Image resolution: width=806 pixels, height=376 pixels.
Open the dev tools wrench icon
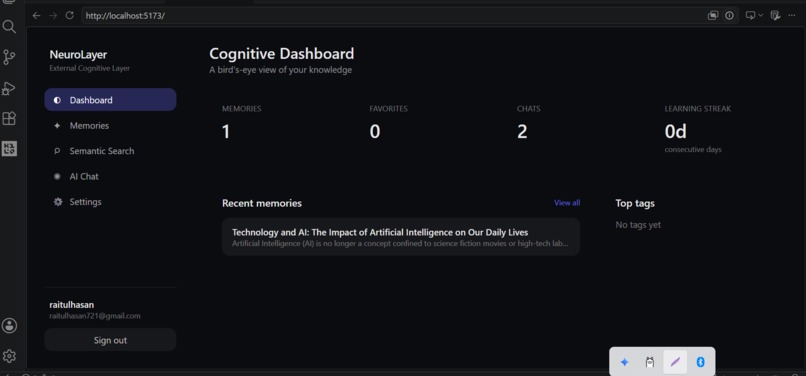point(775,15)
